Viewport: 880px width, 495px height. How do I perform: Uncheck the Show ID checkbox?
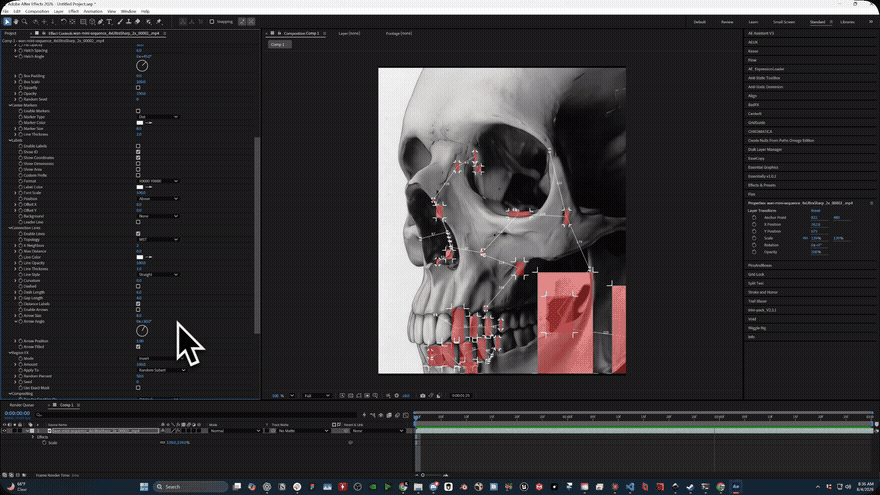pos(138,152)
